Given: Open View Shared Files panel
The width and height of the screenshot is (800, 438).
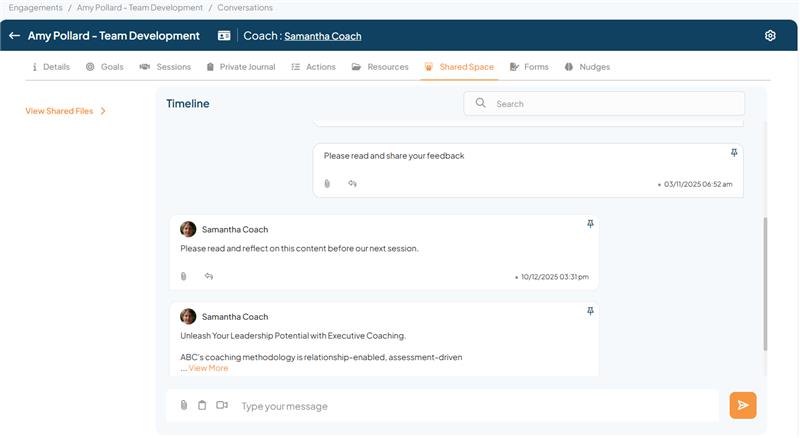Looking at the screenshot, I should (65, 111).
